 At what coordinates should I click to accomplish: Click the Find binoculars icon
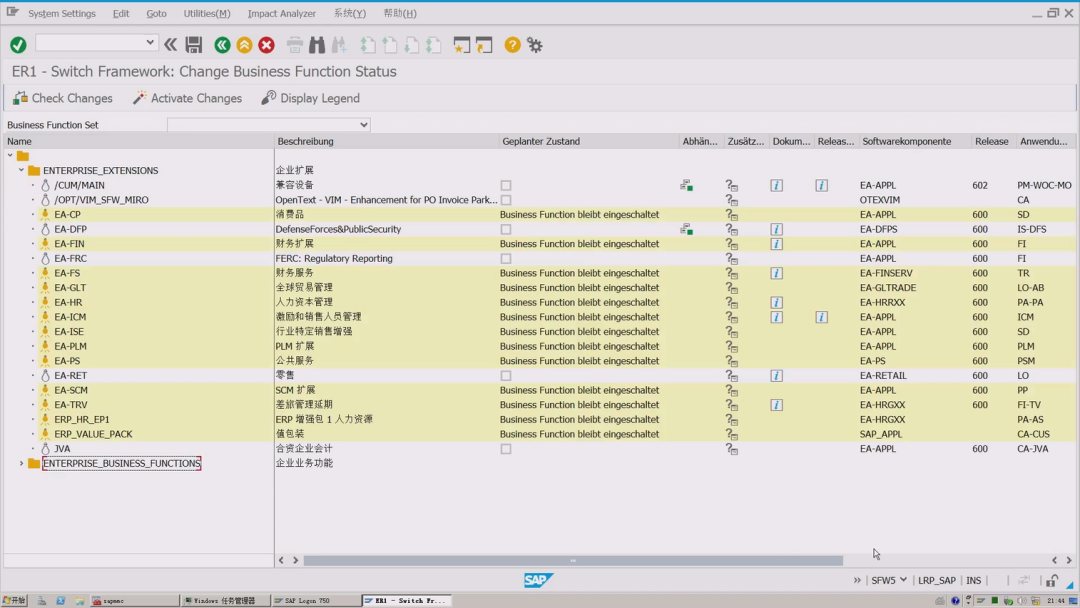pos(317,45)
